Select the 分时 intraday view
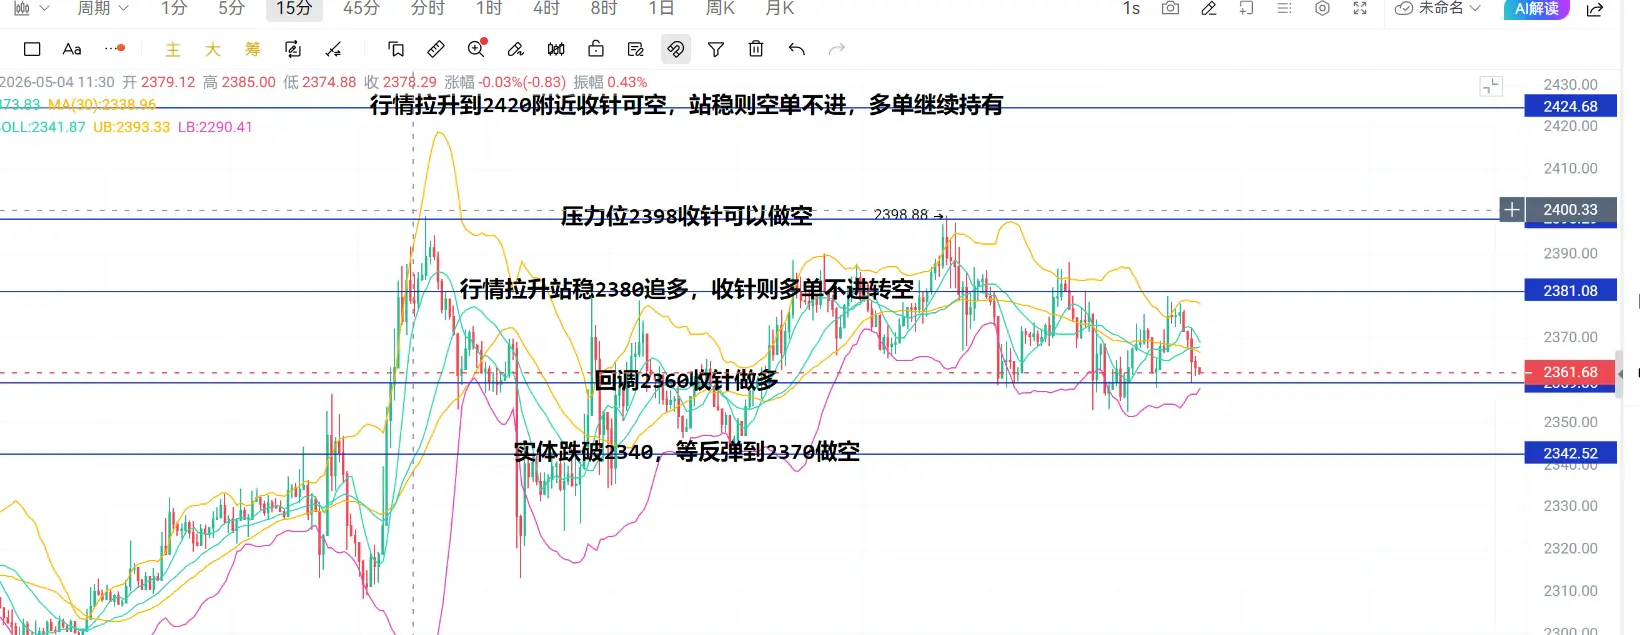1640x635 pixels. pos(427,8)
